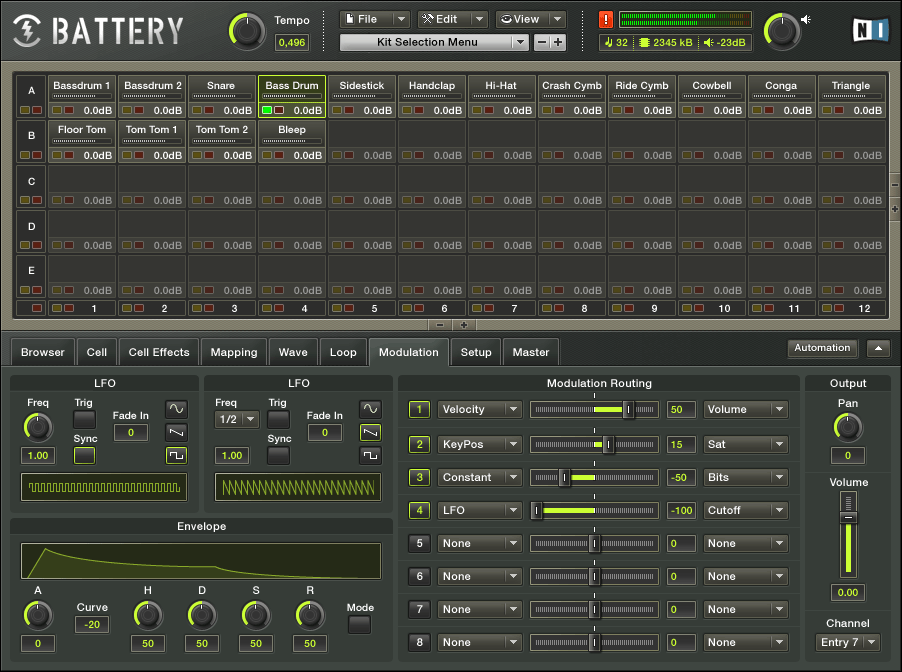Select sawtooth waveform in second LFO
Viewport: 902px width, 672px height.
[x=370, y=432]
